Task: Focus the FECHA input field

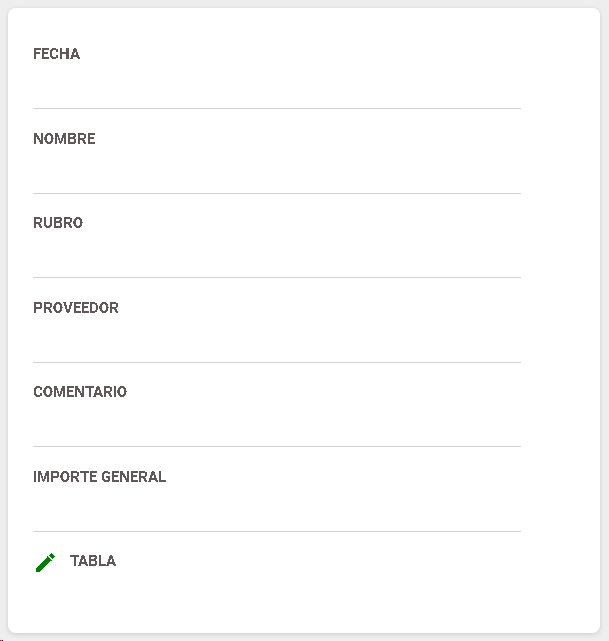Action: (x=277, y=86)
